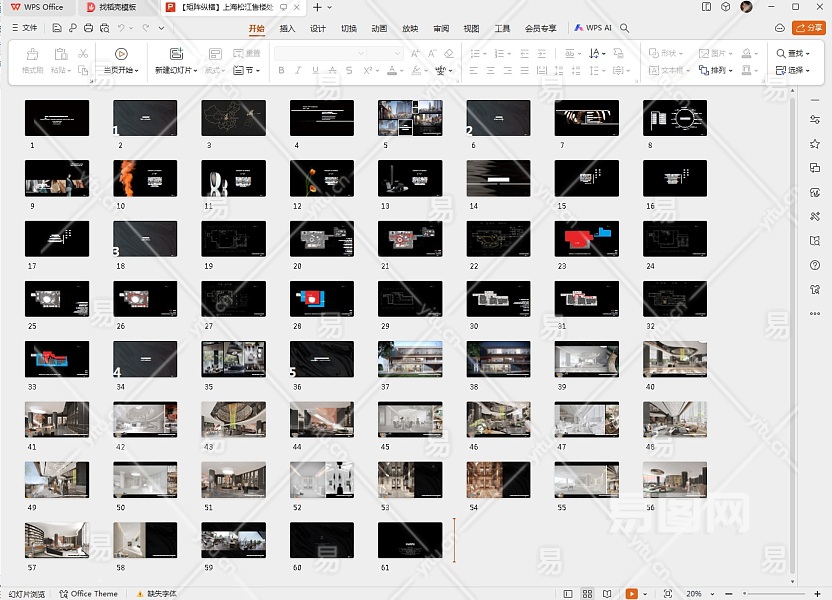Click the print icon in quick access toolbar

(x=90, y=28)
